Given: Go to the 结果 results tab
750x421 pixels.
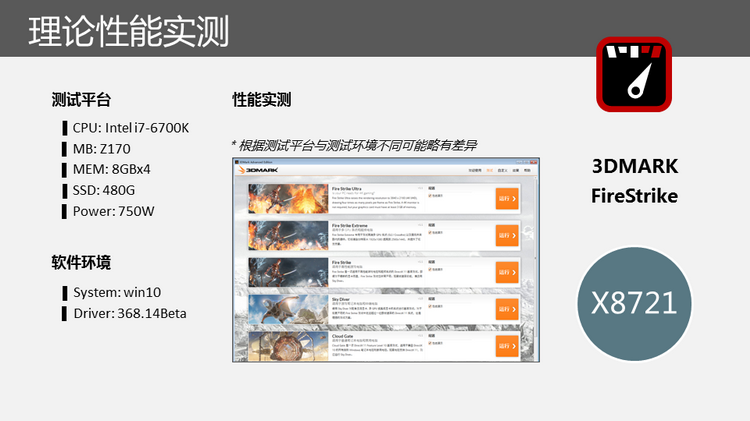Looking at the screenshot, I should (x=517, y=171).
